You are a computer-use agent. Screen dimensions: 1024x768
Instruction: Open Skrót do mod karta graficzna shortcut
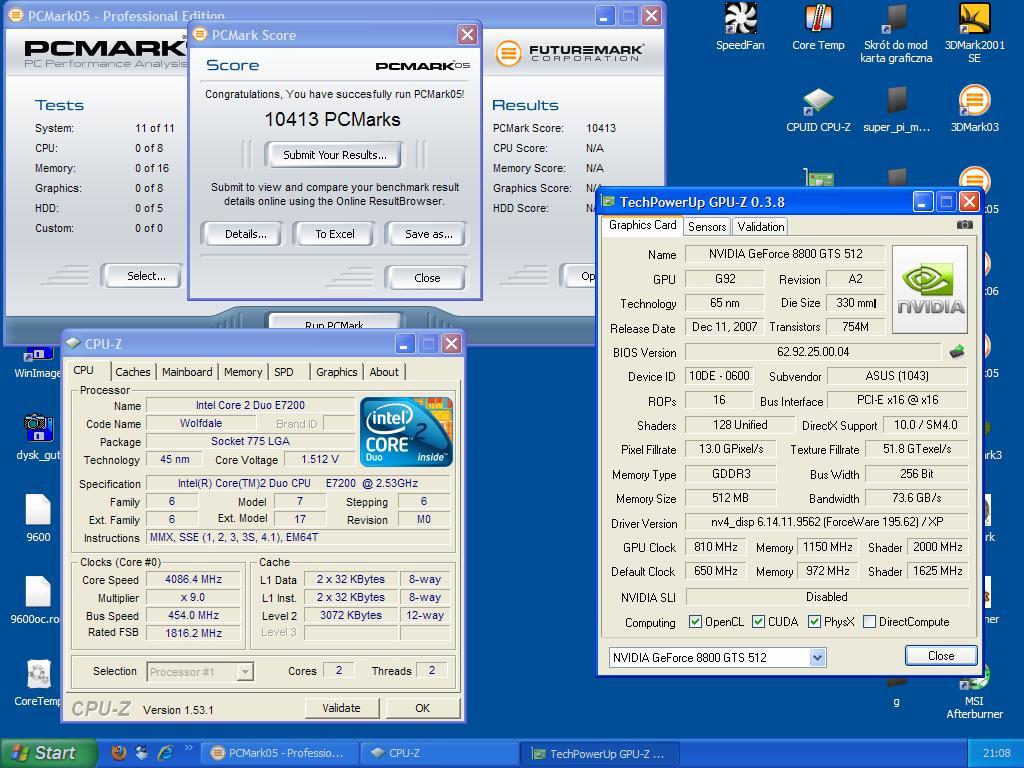tap(896, 33)
